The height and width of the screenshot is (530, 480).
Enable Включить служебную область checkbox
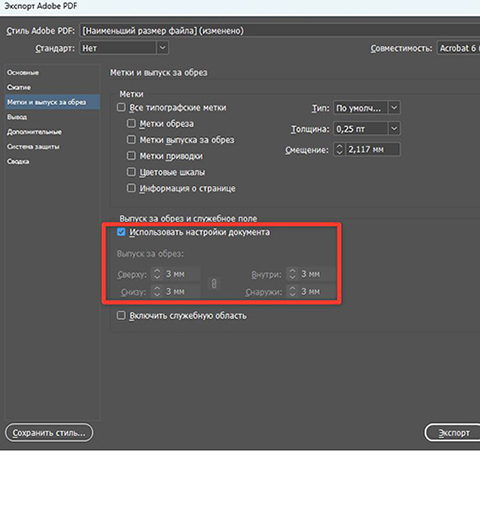click(121, 316)
